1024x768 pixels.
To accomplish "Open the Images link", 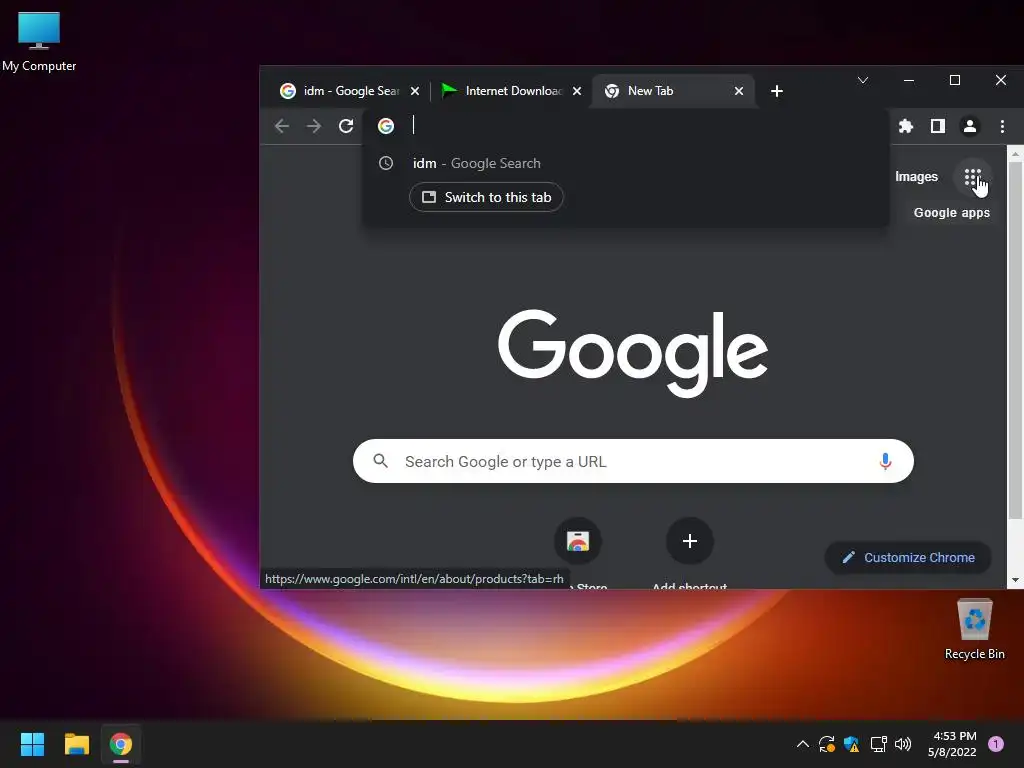I will (x=916, y=177).
